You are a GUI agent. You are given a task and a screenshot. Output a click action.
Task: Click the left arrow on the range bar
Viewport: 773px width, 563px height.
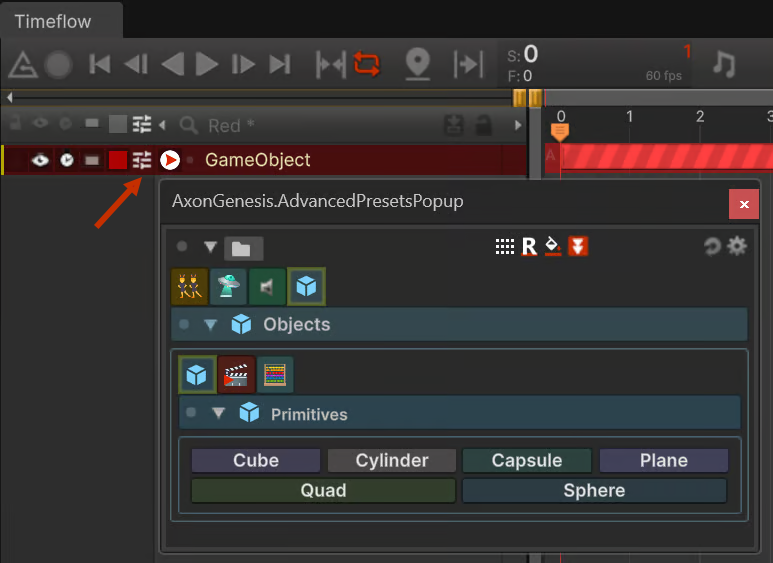point(9,98)
